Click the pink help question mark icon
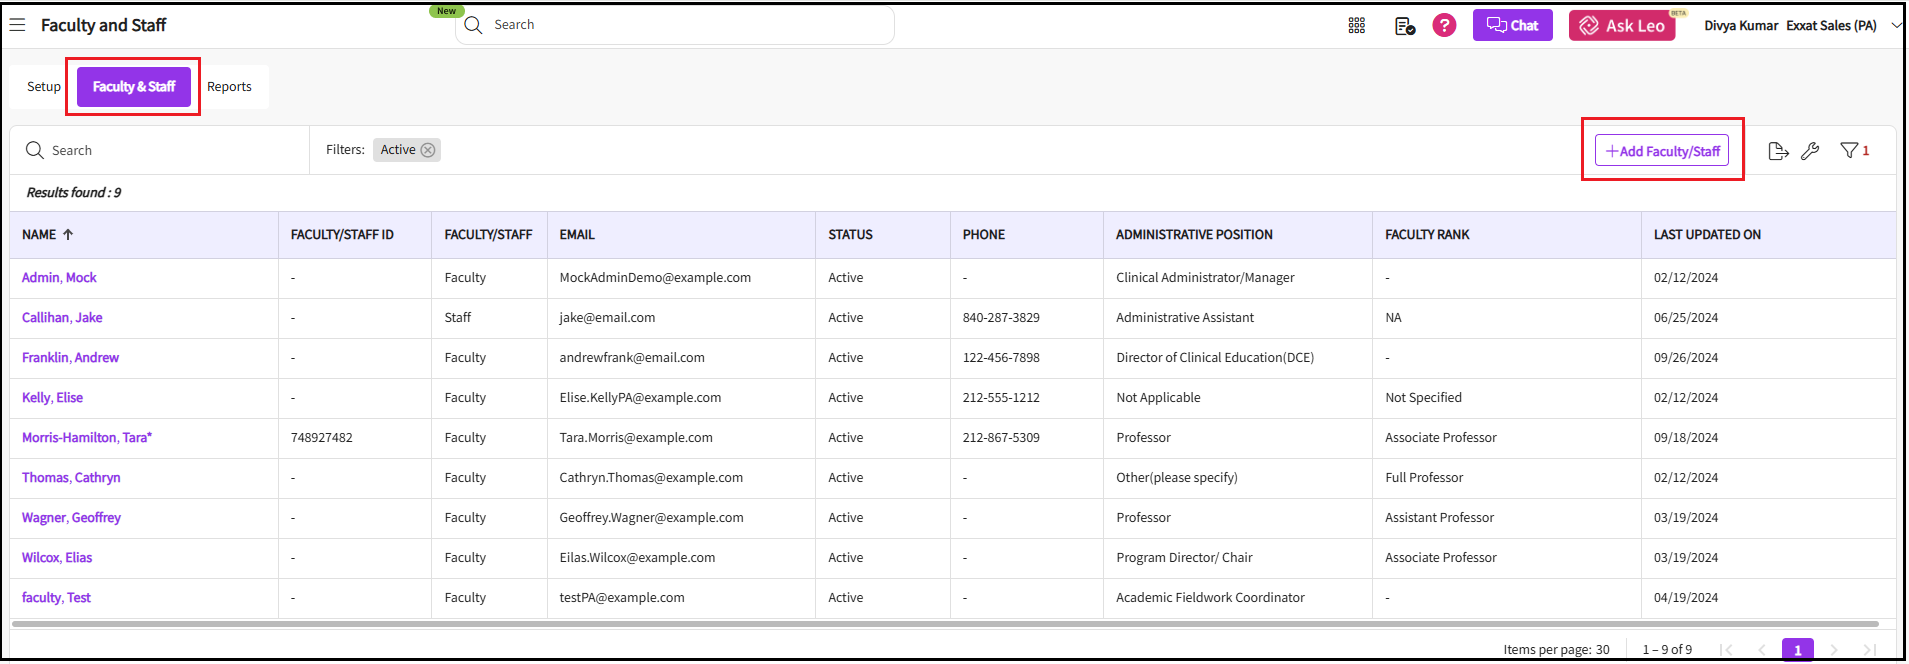Viewport: 1909px width, 664px height. point(1444,25)
